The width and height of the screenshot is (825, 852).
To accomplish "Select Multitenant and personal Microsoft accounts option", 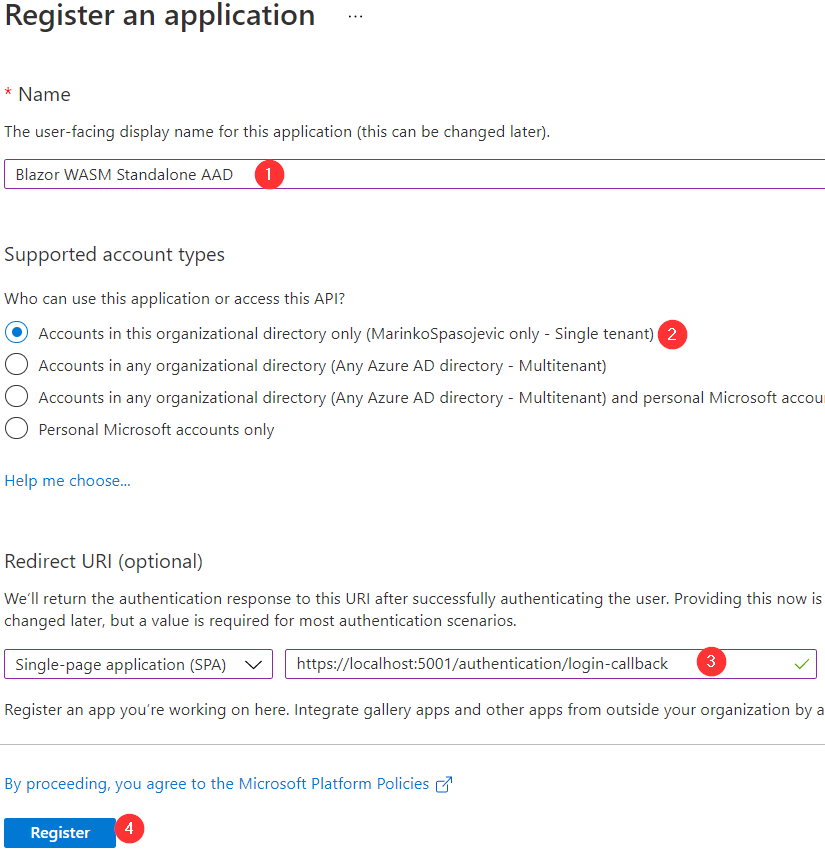I will 17,397.
